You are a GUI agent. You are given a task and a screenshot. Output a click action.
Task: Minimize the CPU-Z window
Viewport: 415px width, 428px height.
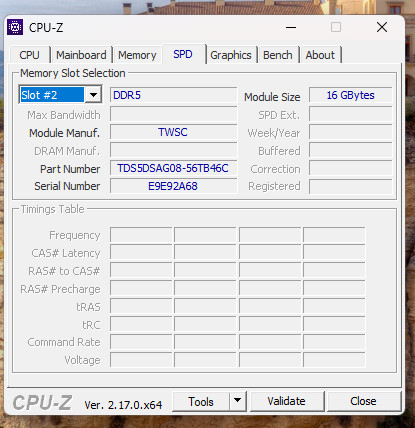(x=291, y=27)
